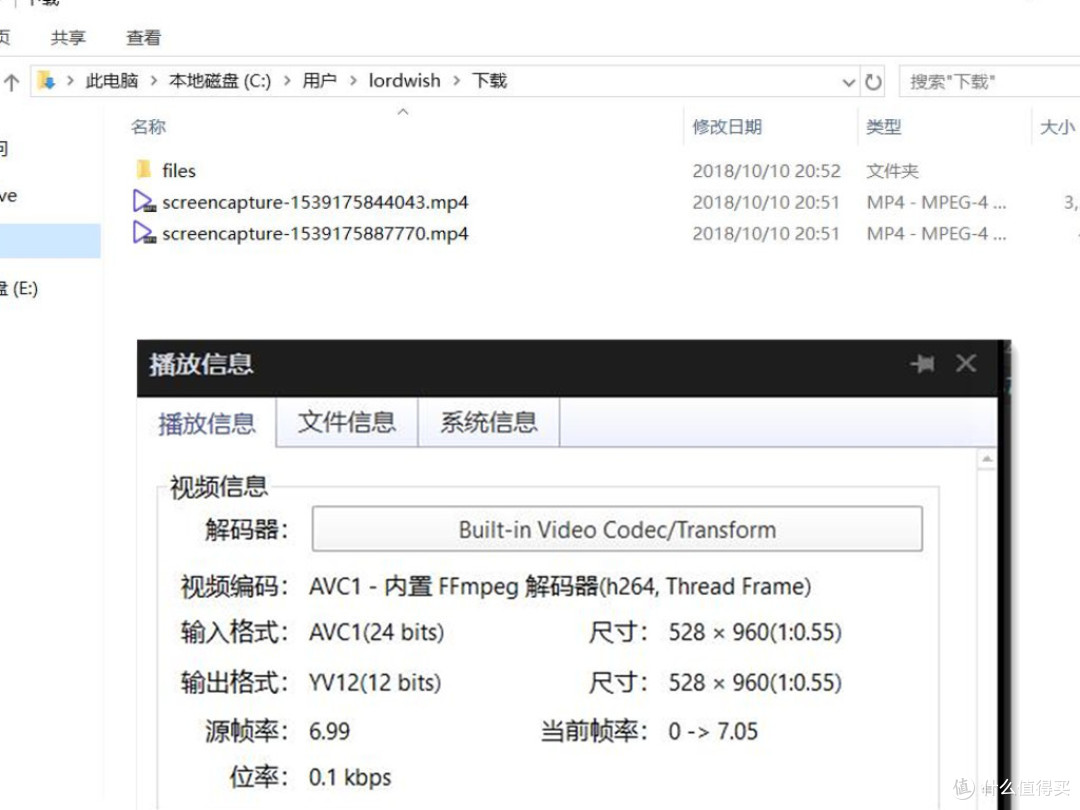Viewport: 1080px width, 810px height.
Task: Sort by 修改日期 column header
Action: 727,127
